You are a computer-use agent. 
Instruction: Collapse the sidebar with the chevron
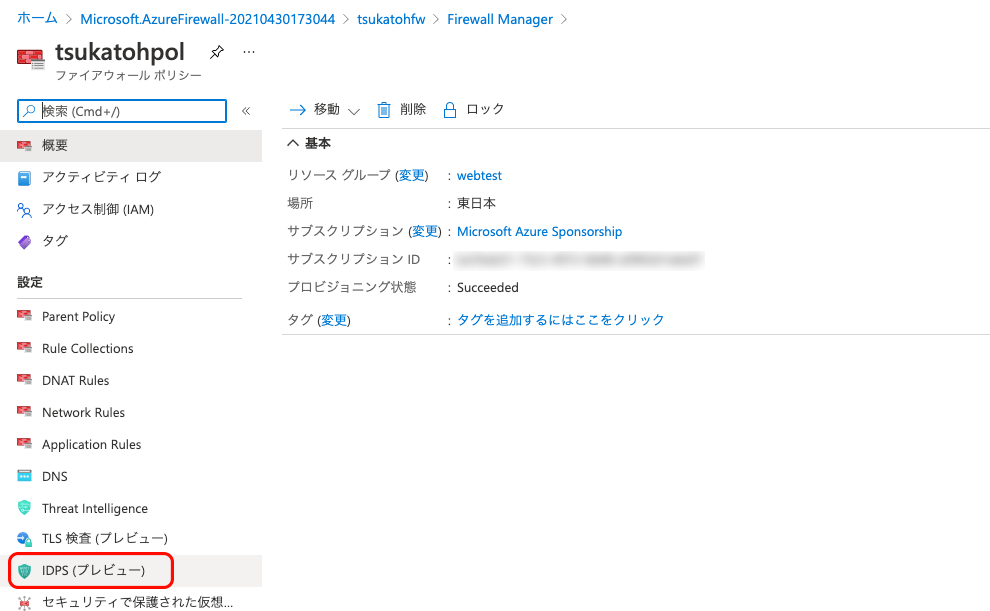245,111
